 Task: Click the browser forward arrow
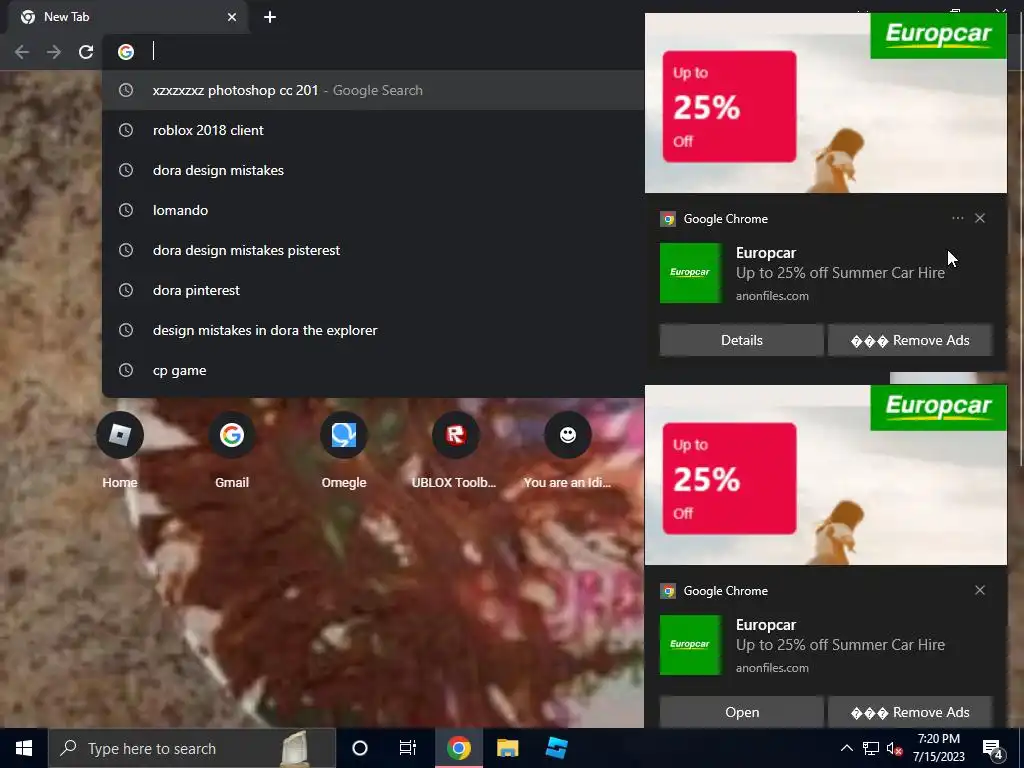click(x=54, y=52)
